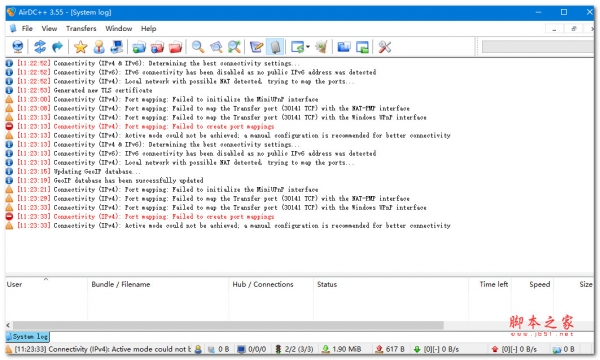The width and height of the screenshot is (600, 360).
Task: Open finished uploads via the red folder icon
Action: point(176,47)
